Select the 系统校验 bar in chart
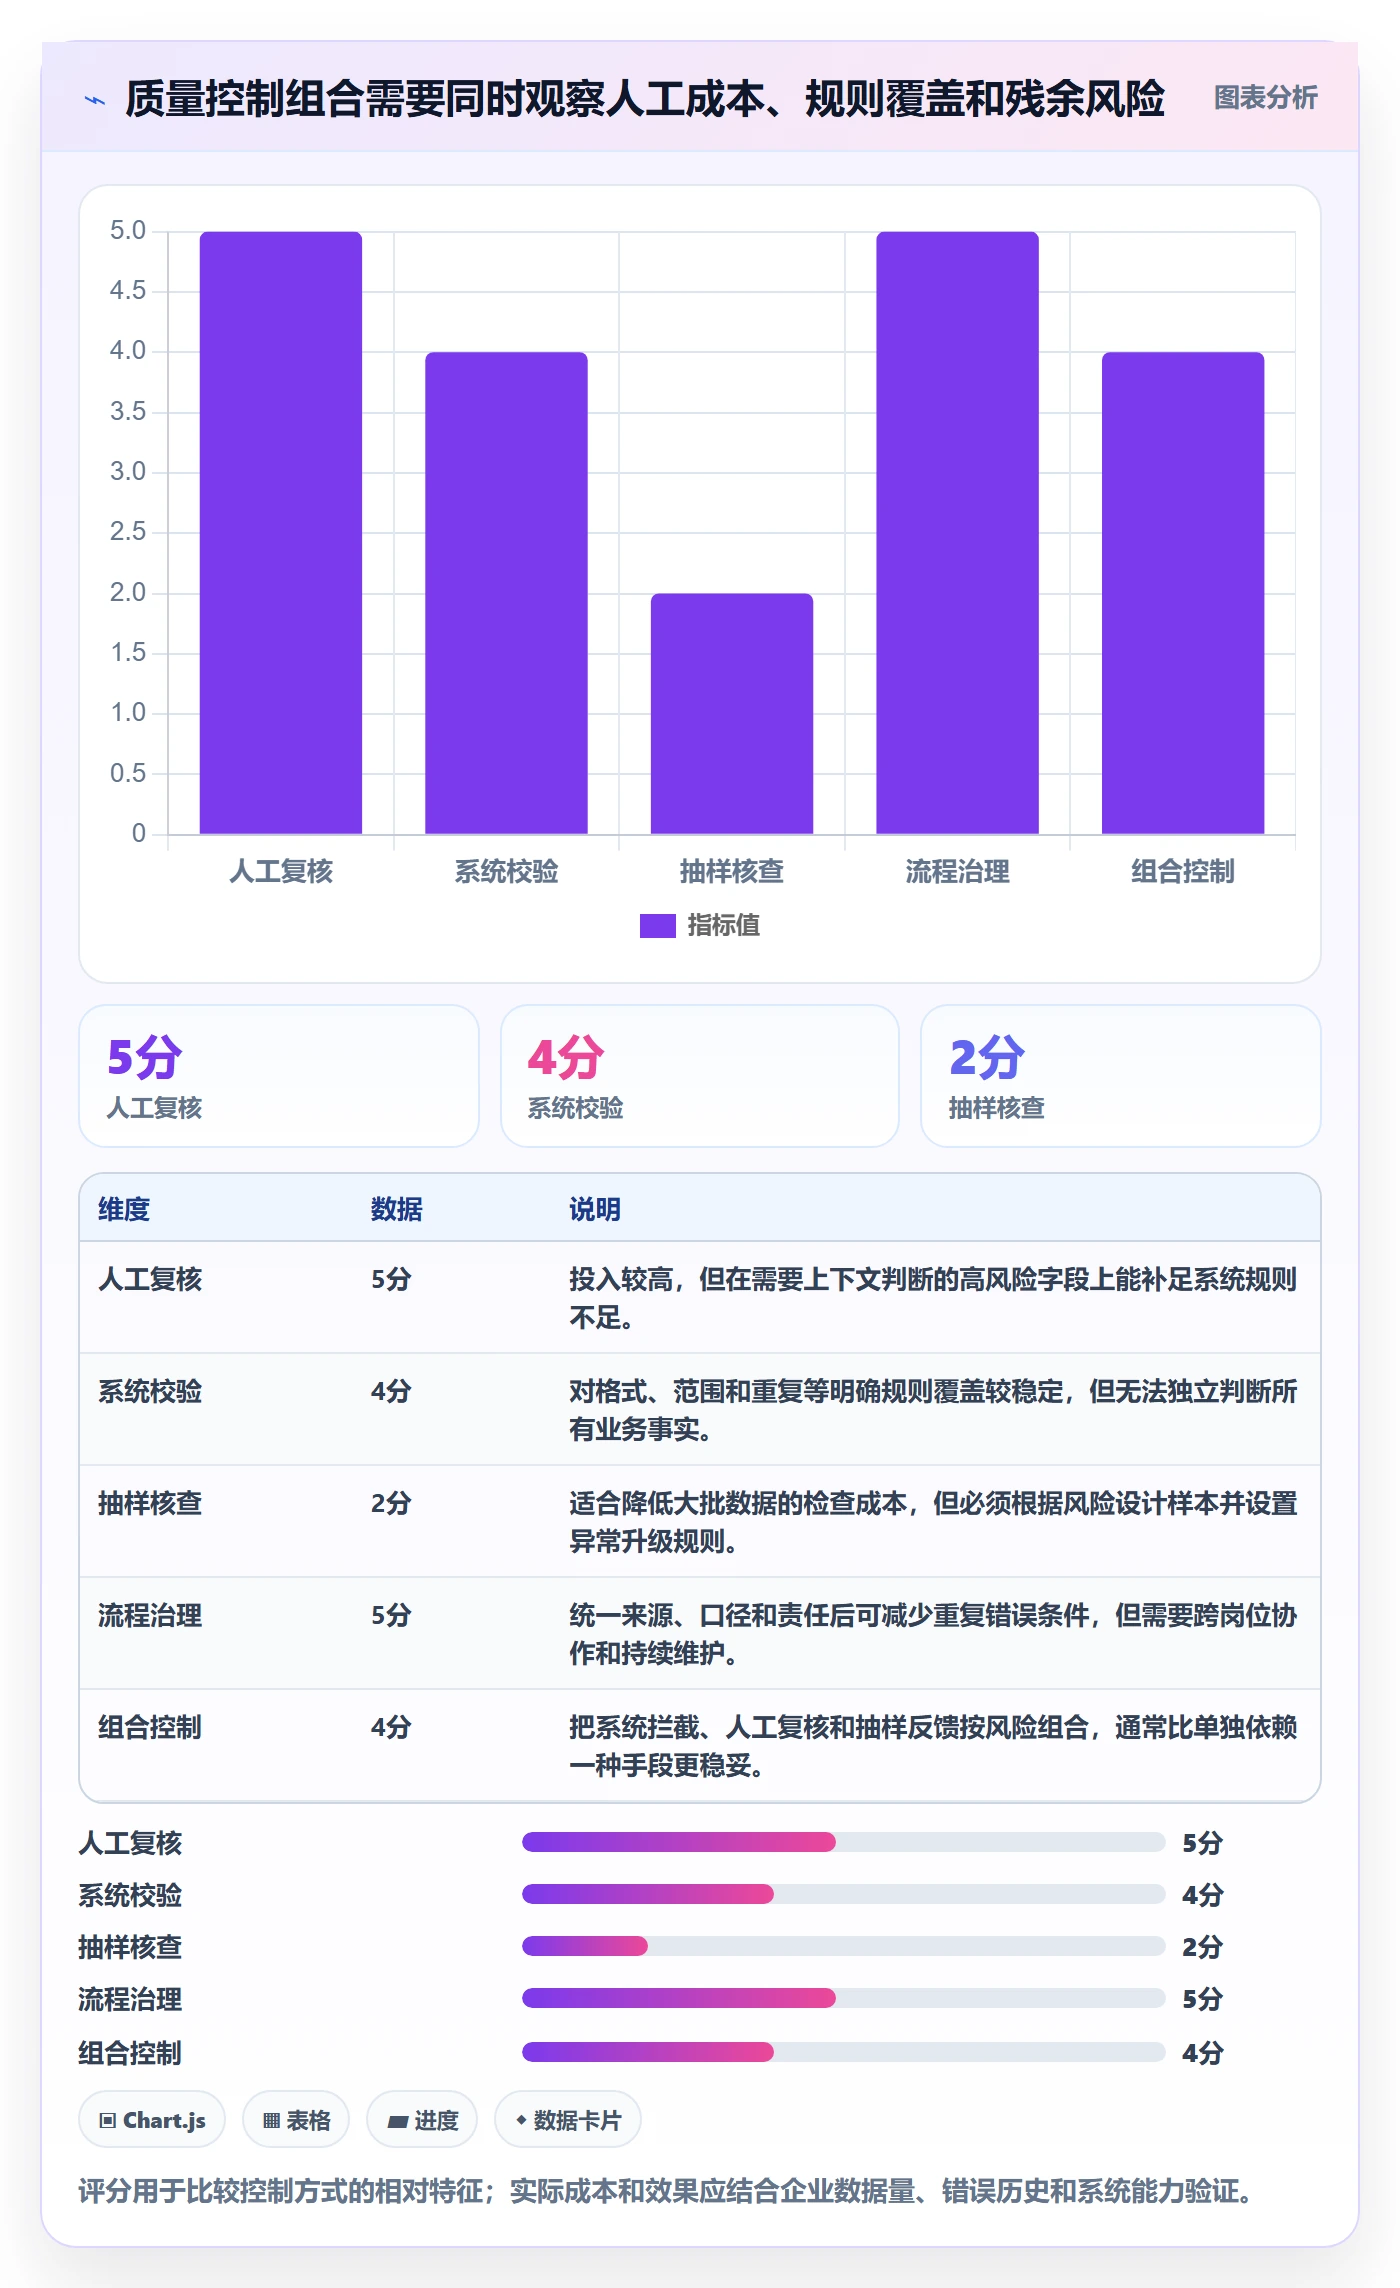The width and height of the screenshot is (1400, 2288). (x=506, y=593)
